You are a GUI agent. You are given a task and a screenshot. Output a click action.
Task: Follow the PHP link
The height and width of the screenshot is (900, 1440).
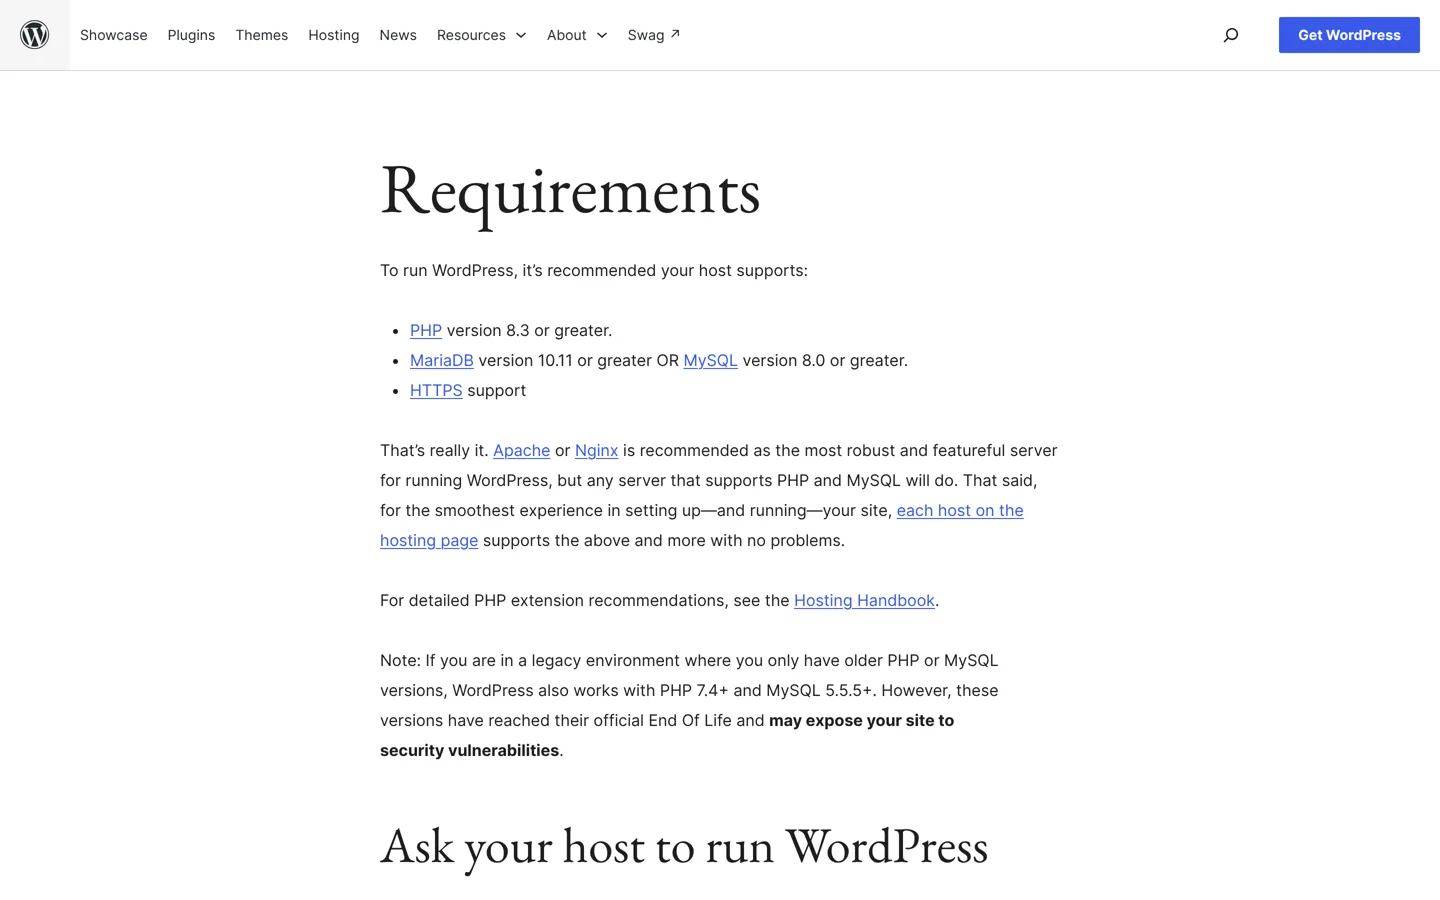426,330
